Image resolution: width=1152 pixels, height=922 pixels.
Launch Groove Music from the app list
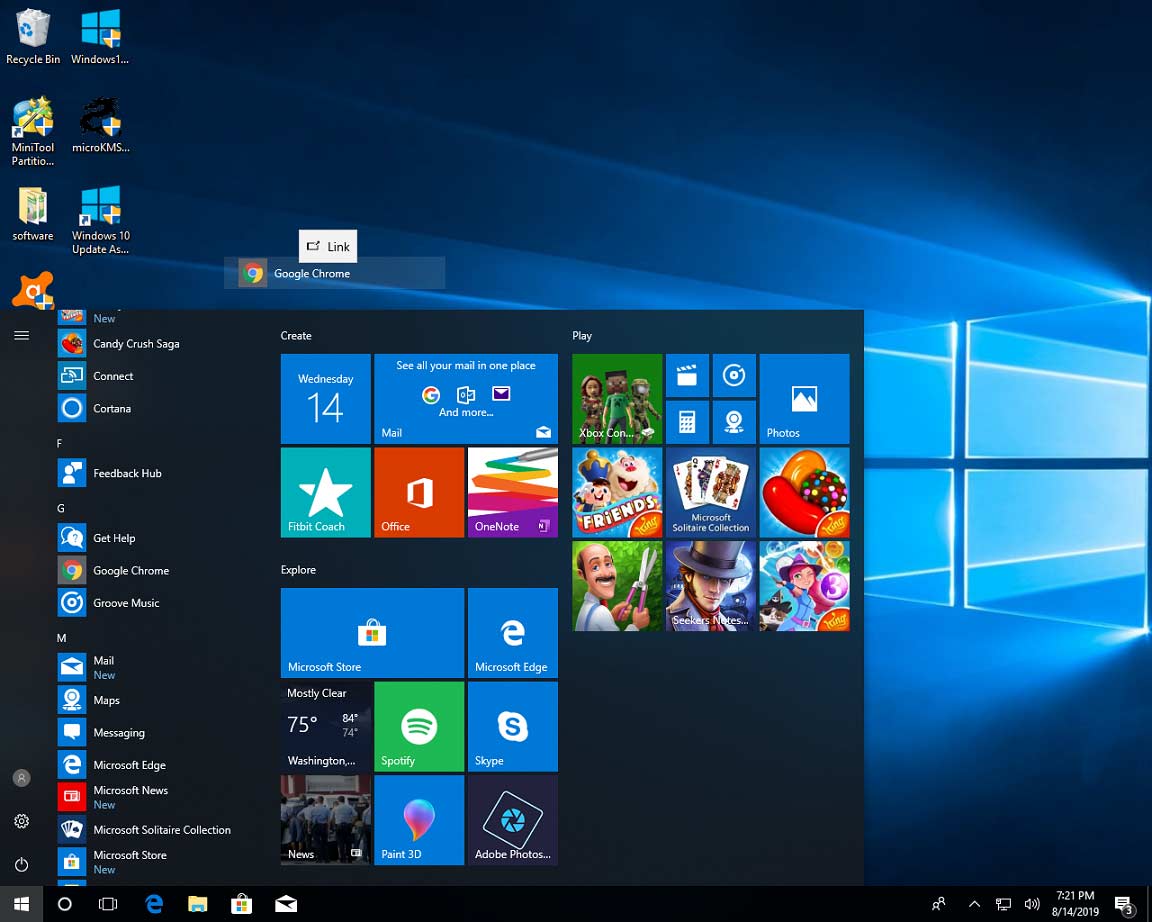tap(158, 602)
